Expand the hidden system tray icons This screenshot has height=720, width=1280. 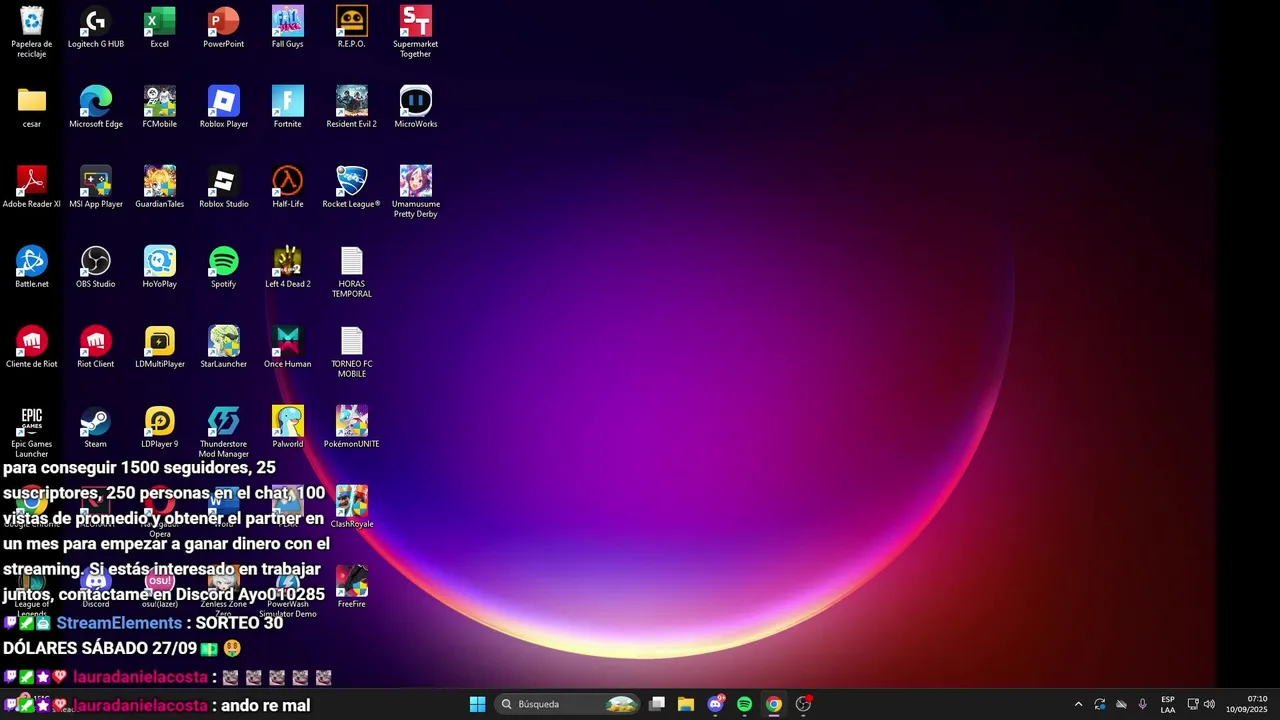click(1078, 704)
